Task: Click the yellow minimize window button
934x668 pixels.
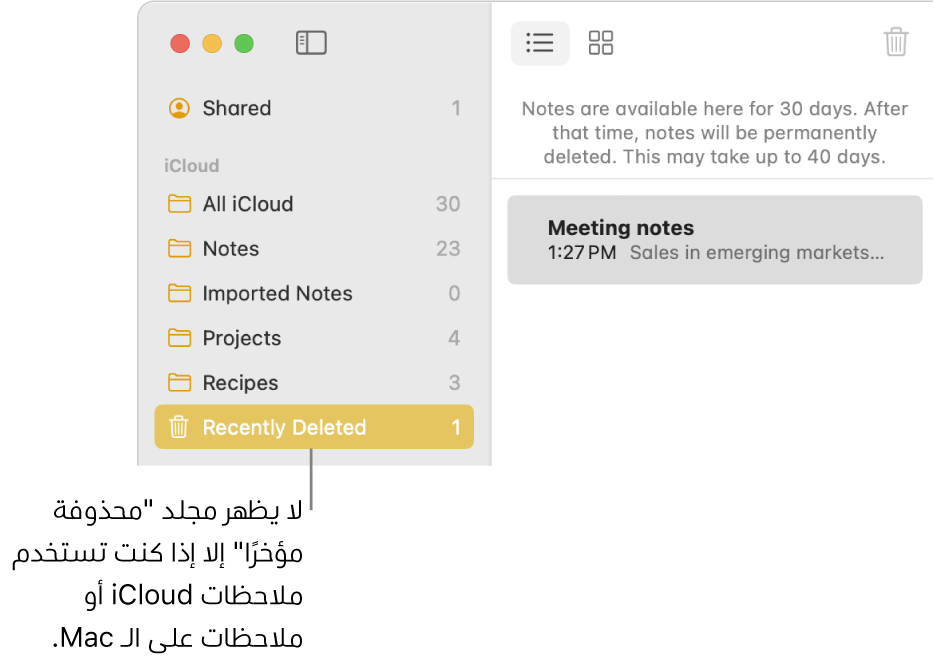Action: click(x=212, y=43)
